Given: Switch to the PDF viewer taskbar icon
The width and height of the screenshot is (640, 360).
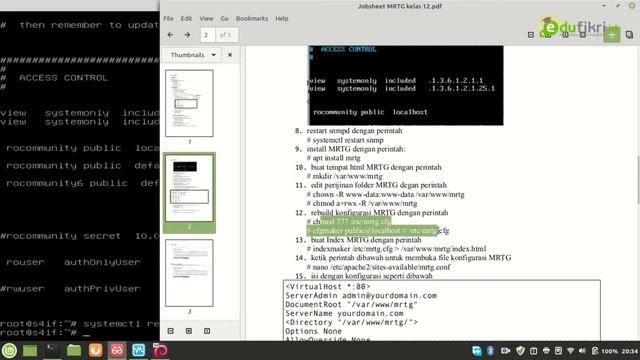Looking at the screenshot, I should point(117,350).
